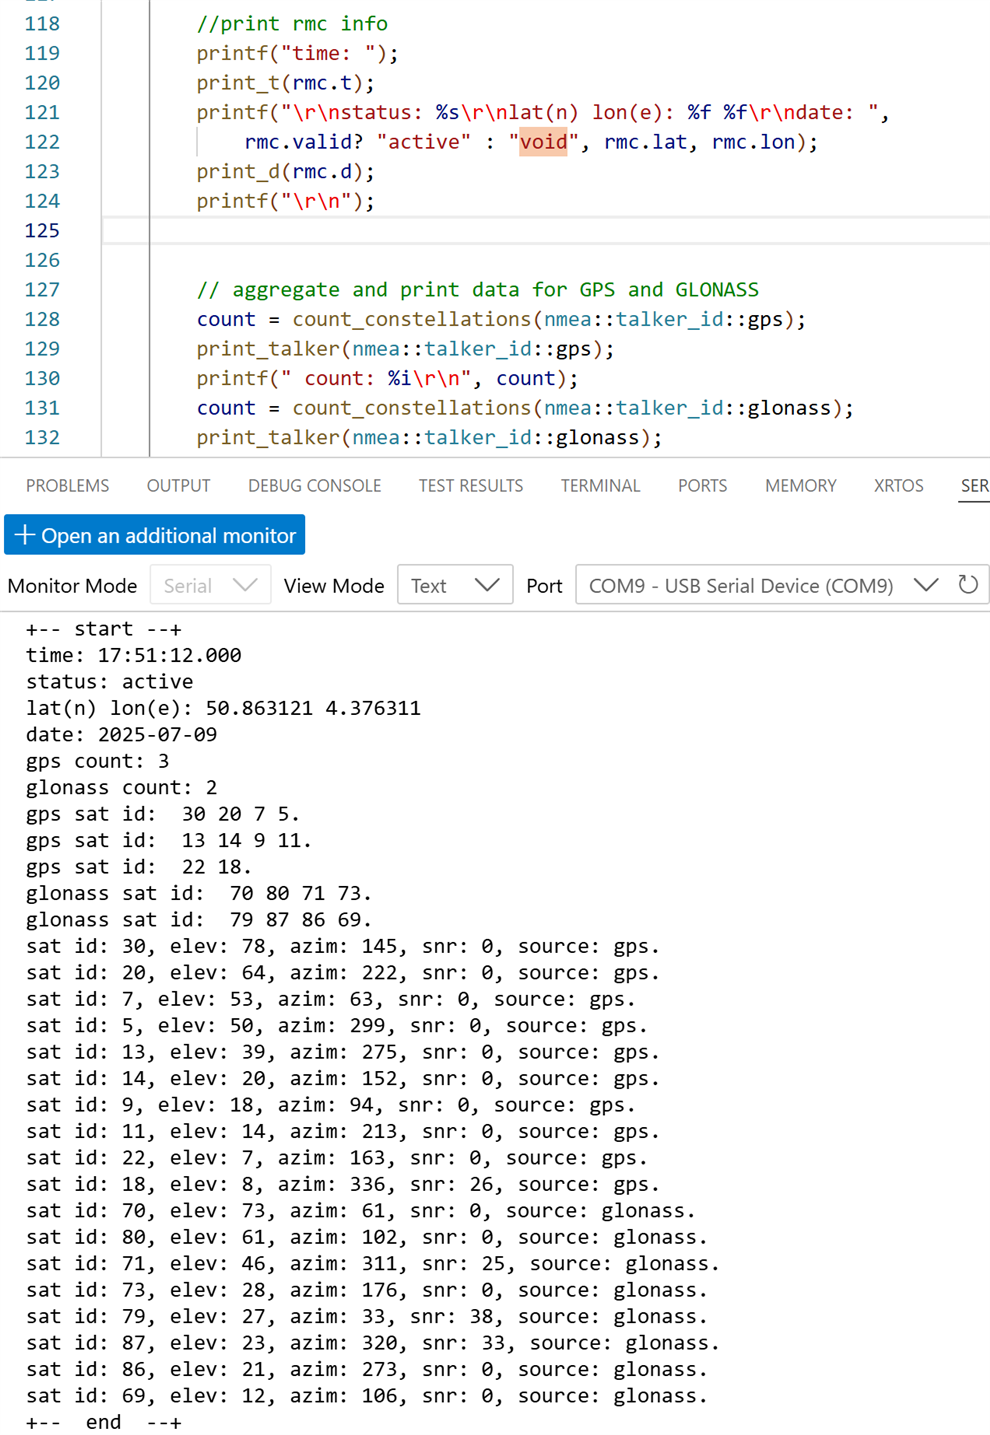Refresh the serial port list
The image size is (990, 1435).
pyautogui.click(x=967, y=585)
